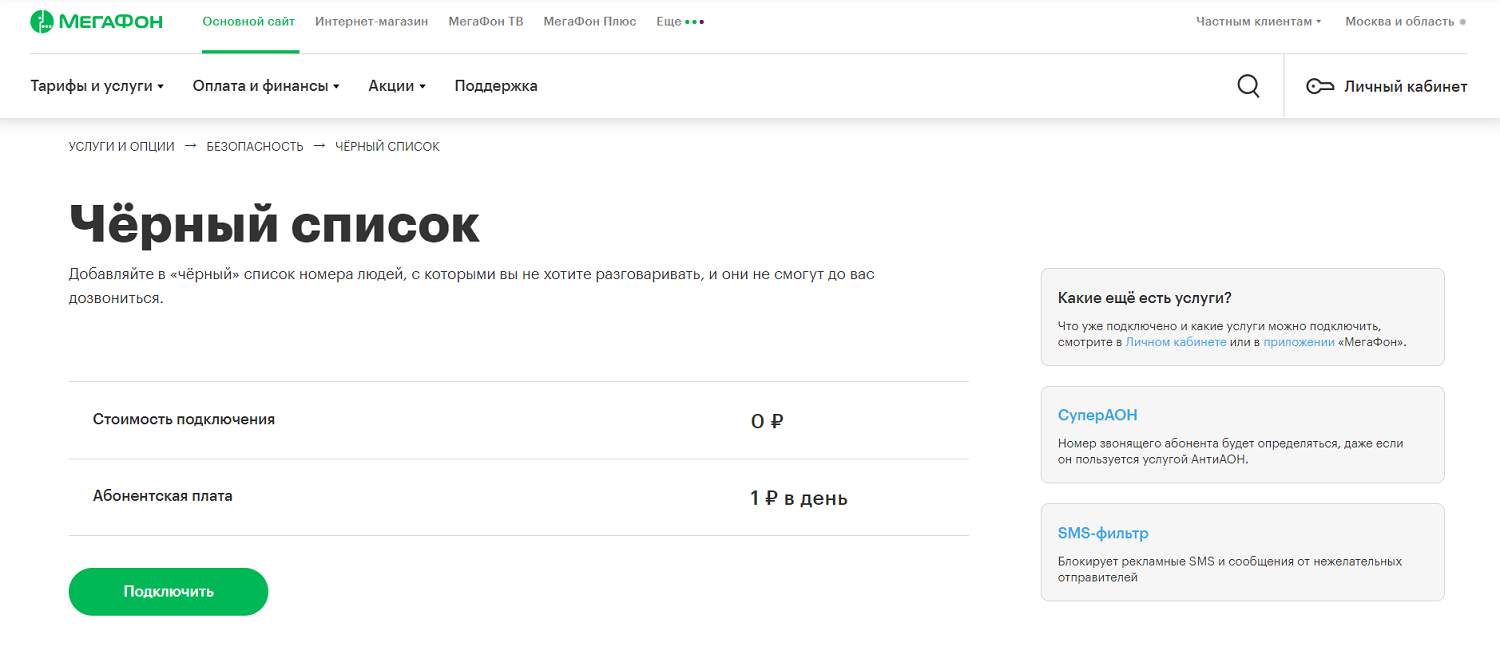This screenshot has height=646, width=1500.
Task: Click the 1 ₽ в день value
Action: click(799, 498)
